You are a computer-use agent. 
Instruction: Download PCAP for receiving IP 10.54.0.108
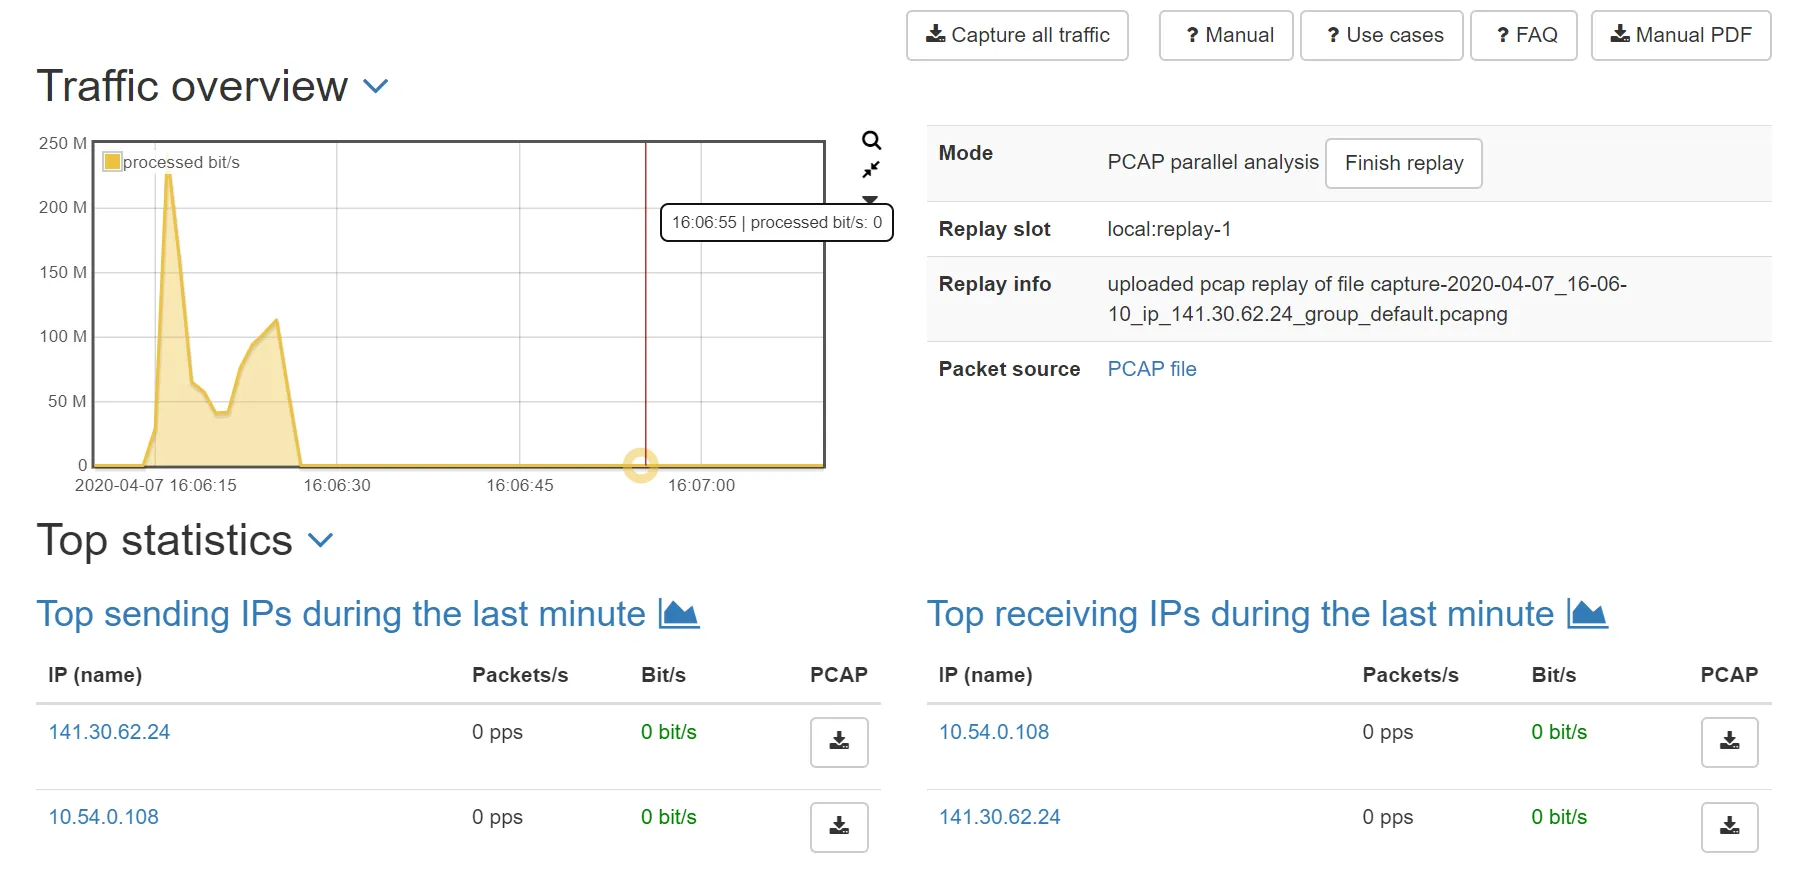tap(1728, 742)
